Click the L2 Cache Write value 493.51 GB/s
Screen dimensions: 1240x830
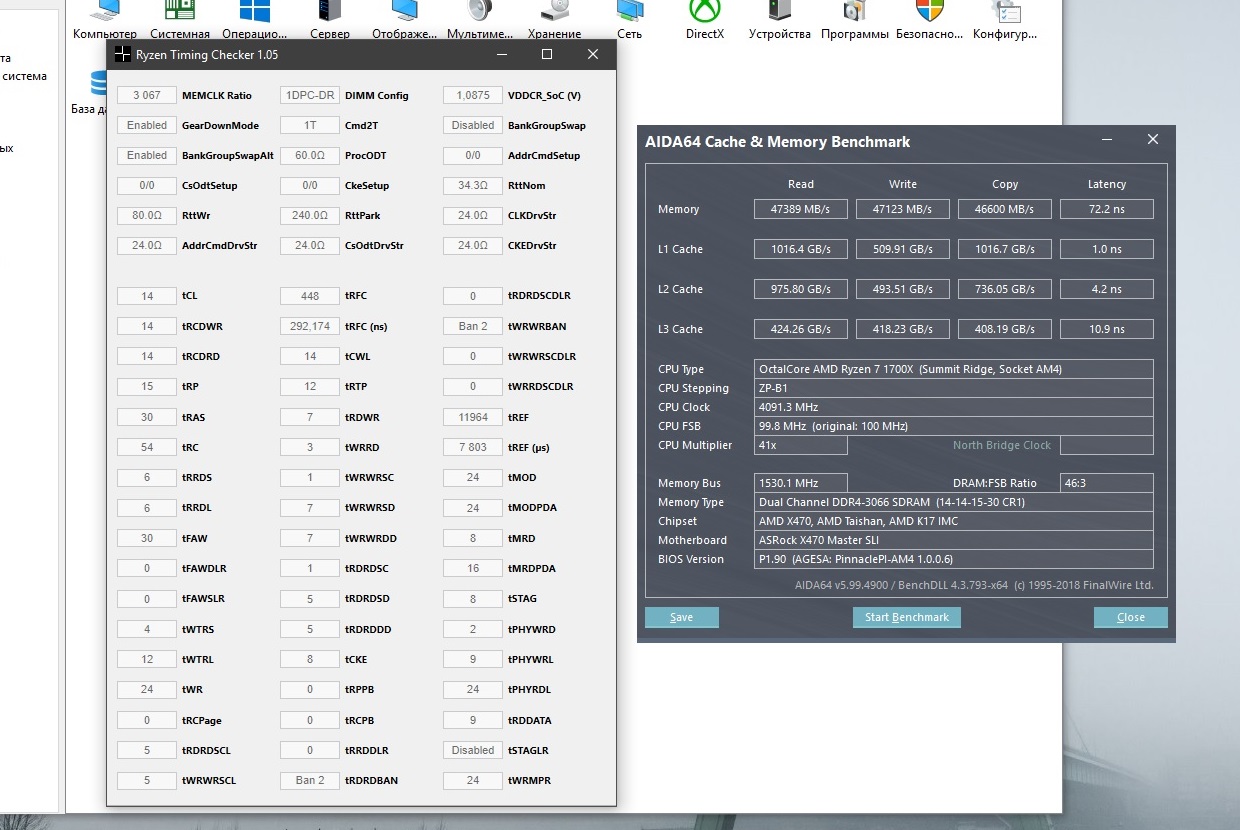click(903, 289)
